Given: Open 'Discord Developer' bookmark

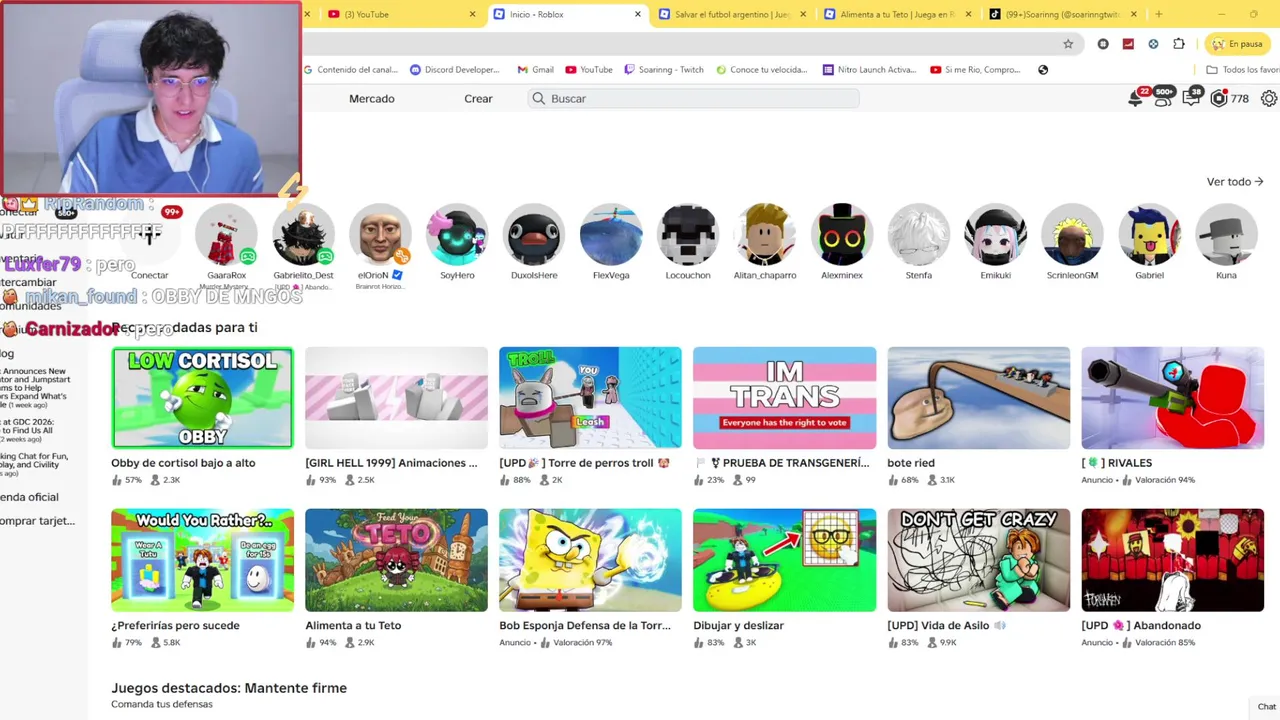Looking at the screenshot, I should (455, 70).
